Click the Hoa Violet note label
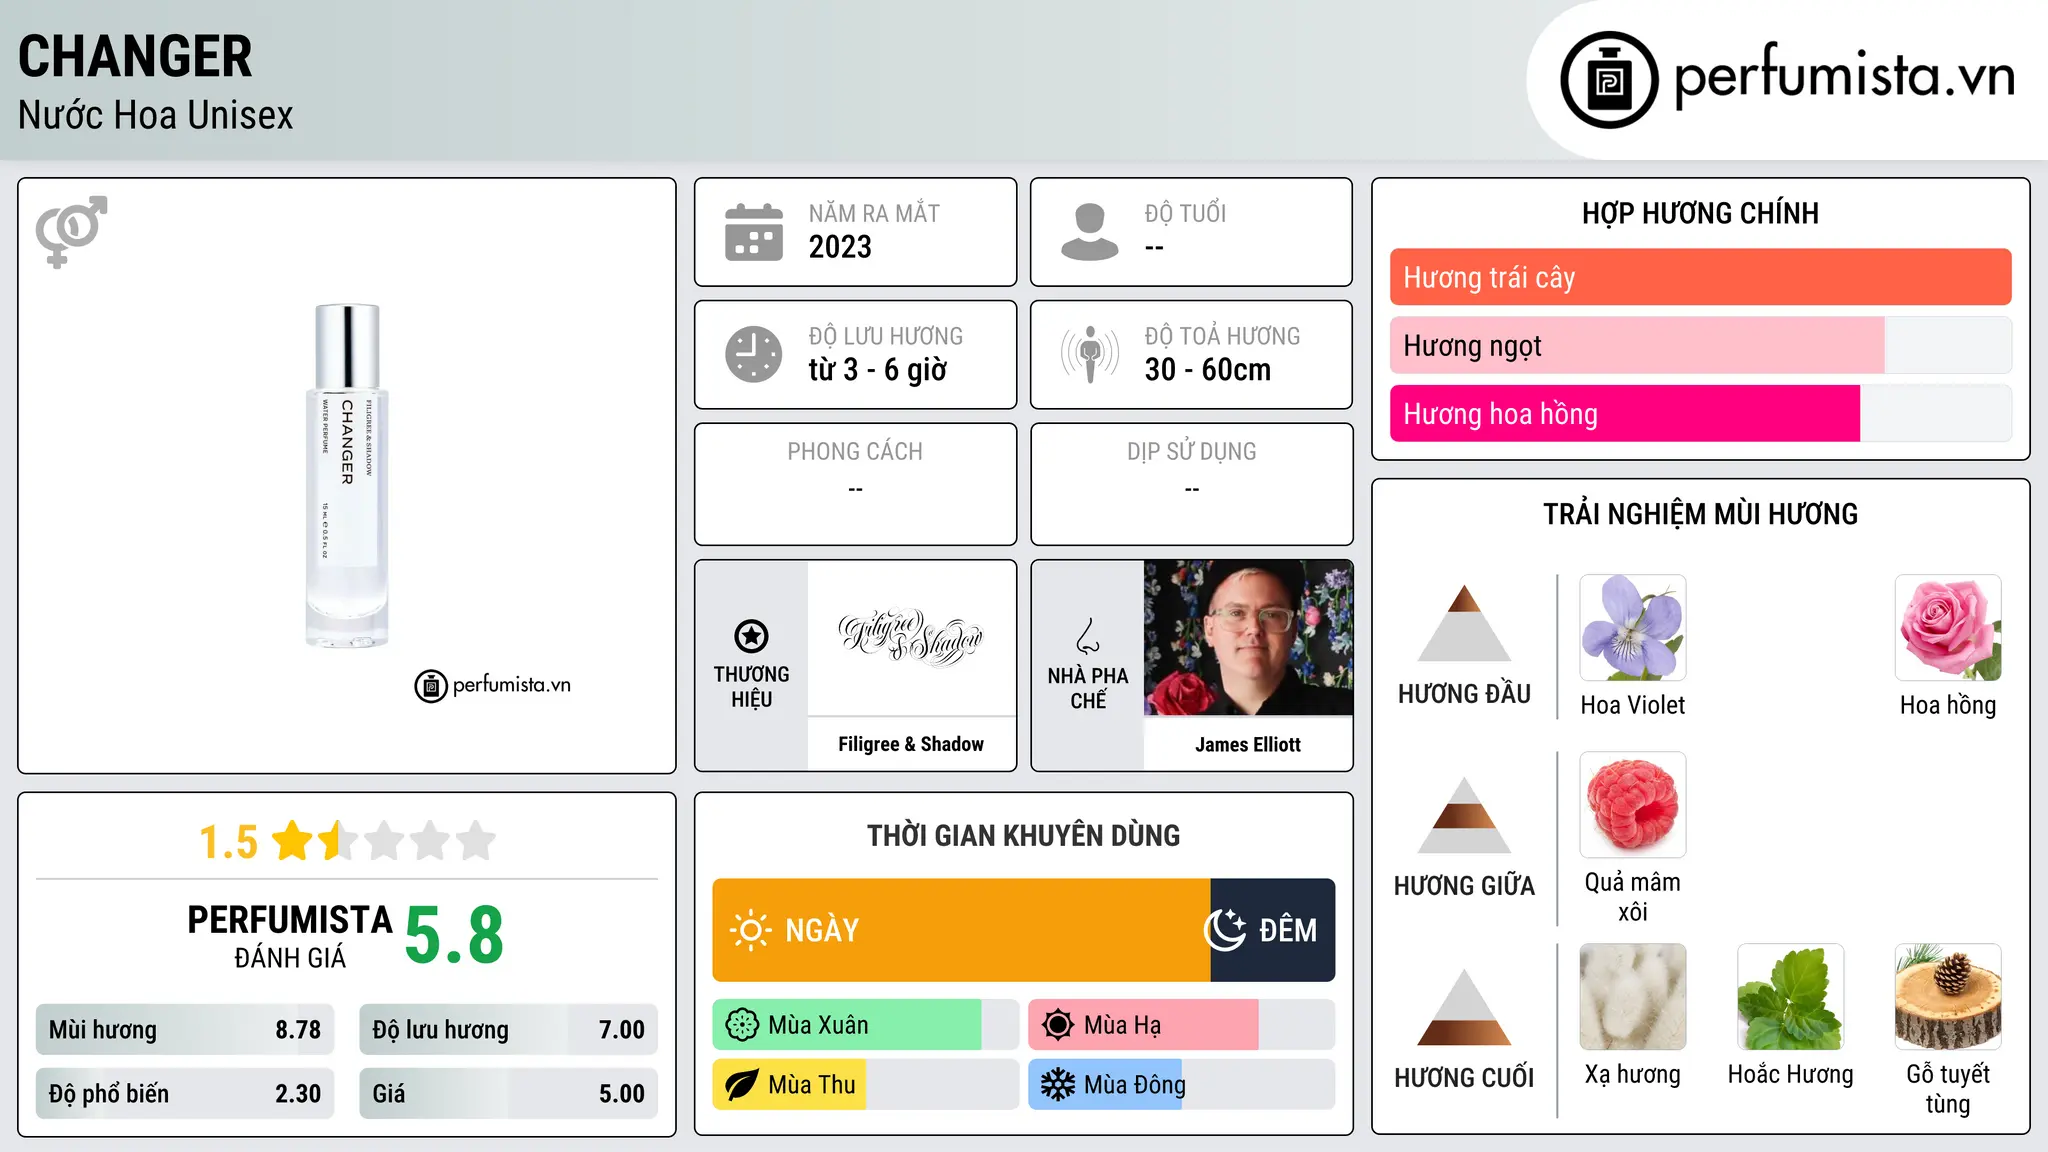The height and width of the screenshot is (1152, 2048). click(1633, 705)
